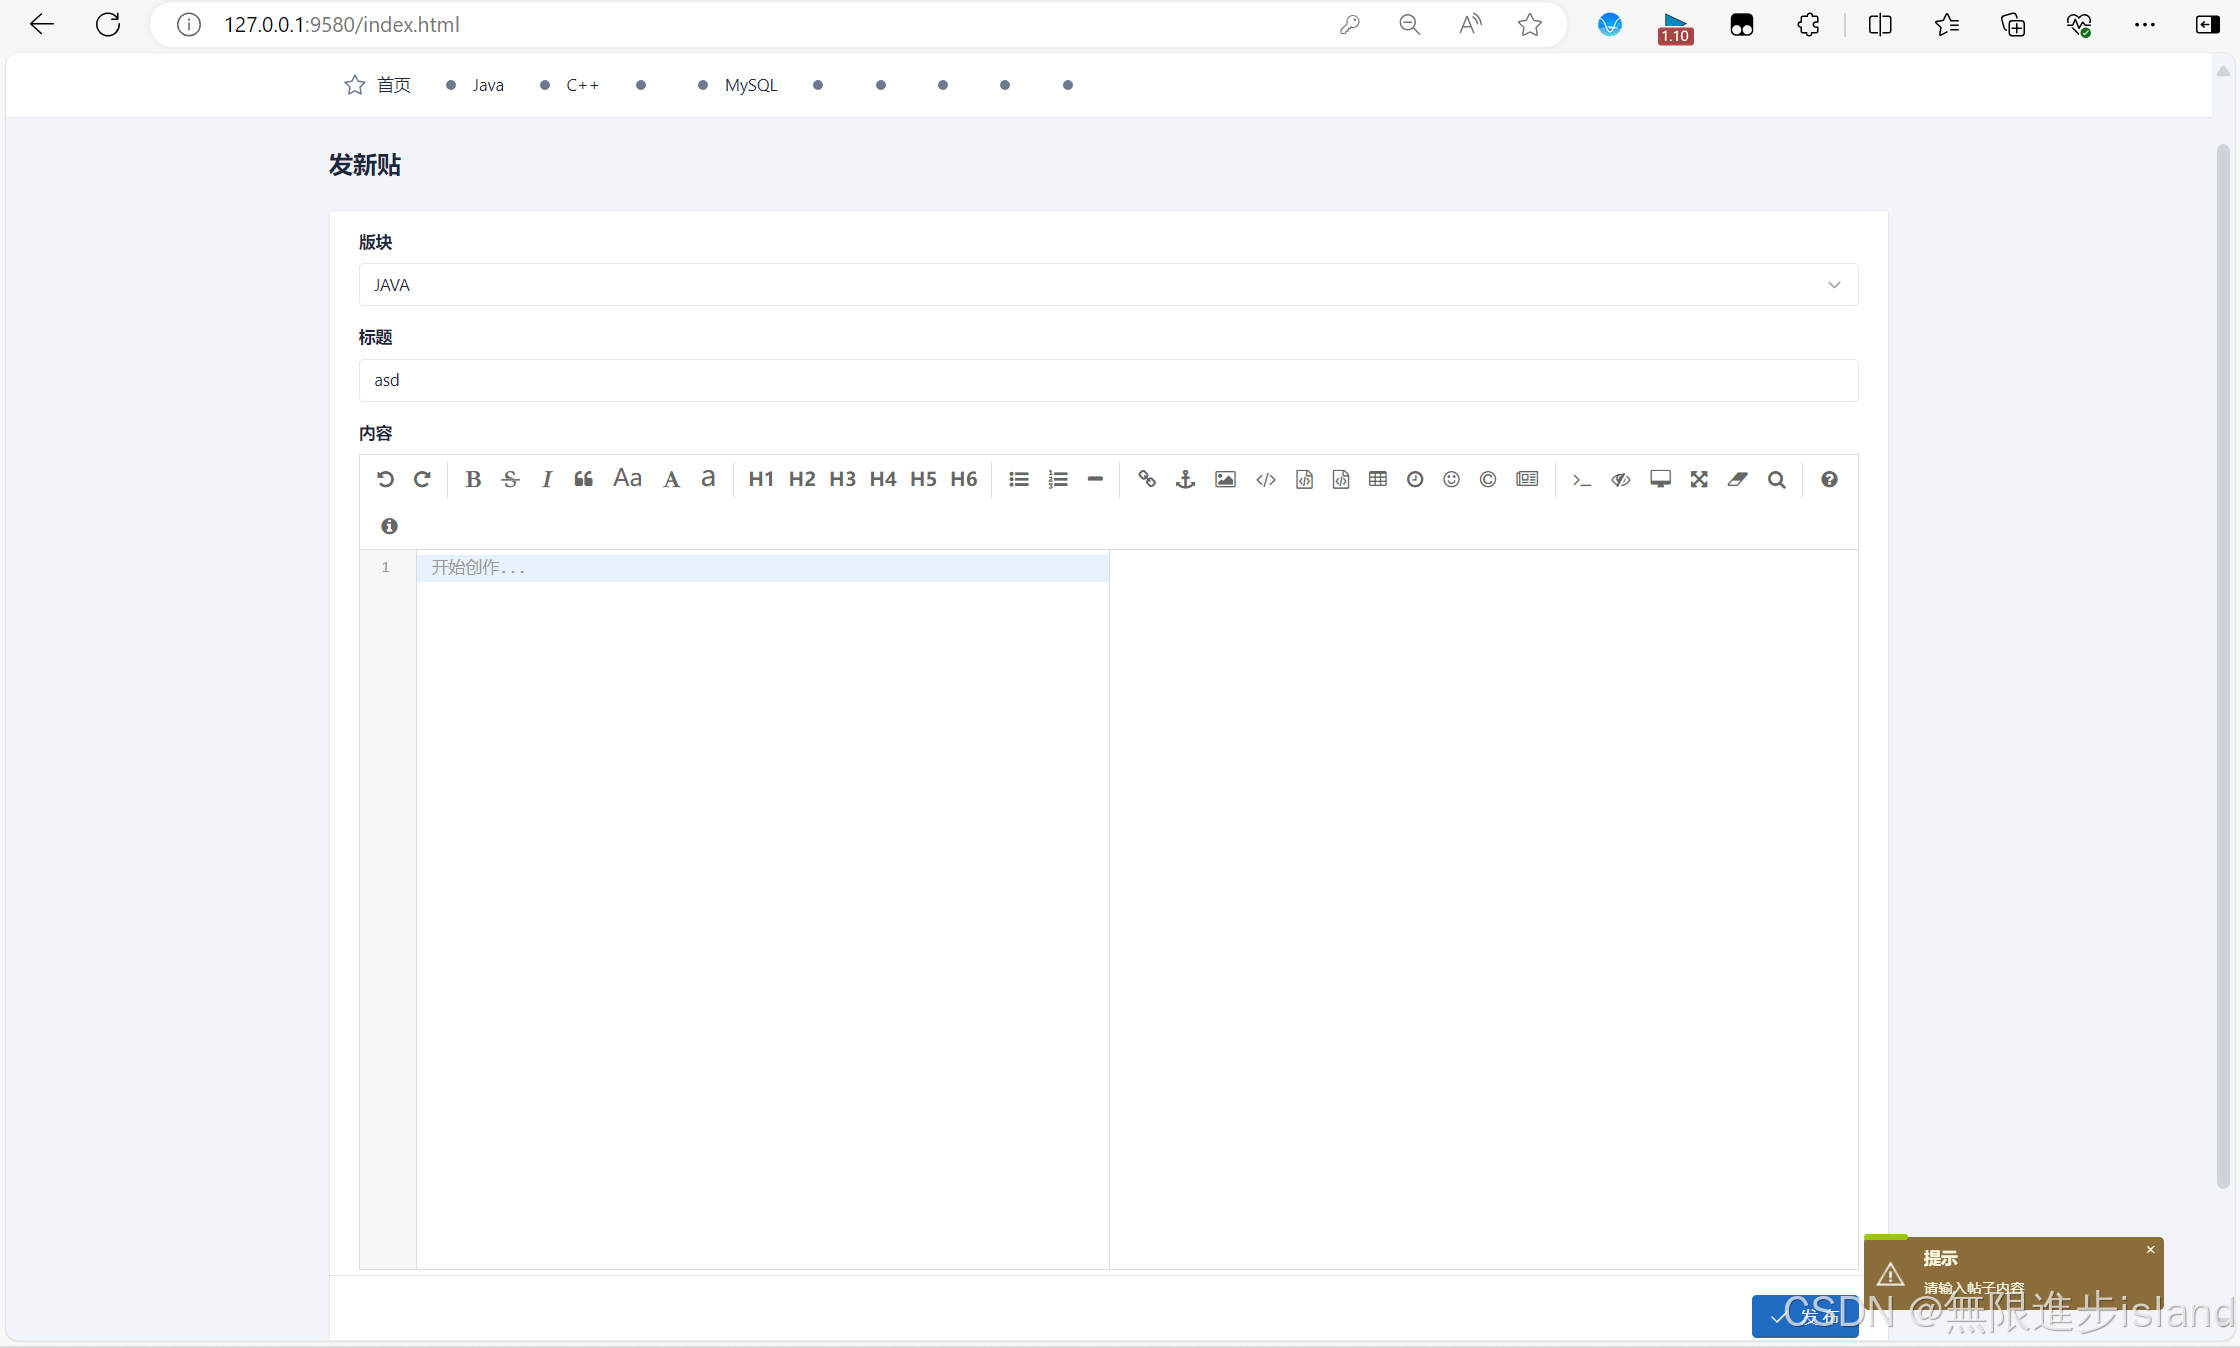This screenshot has width=2240, height=1348.
Task: Refresh the browser page
Action: pos(108,25)
